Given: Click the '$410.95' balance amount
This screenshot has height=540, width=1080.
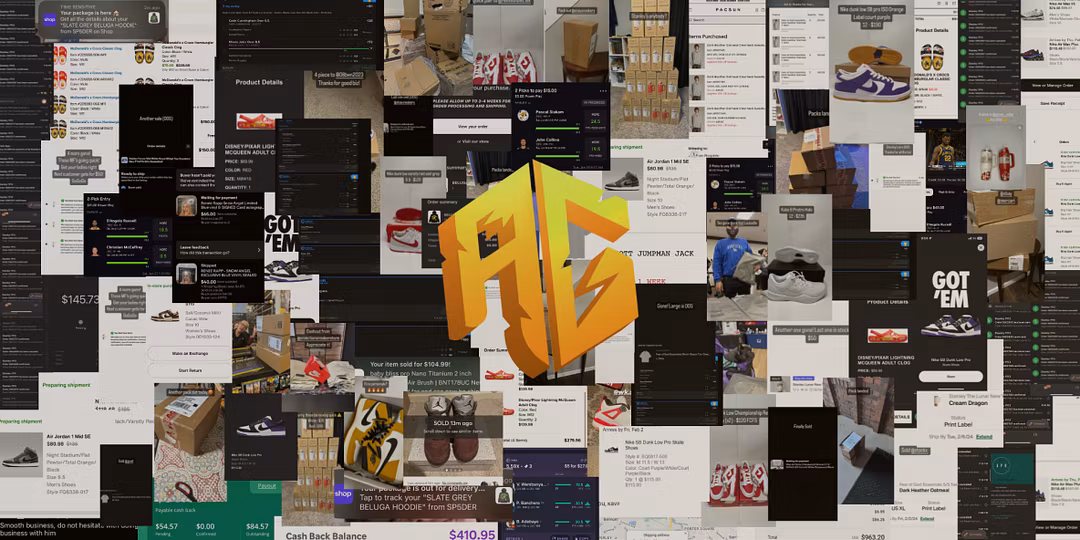Looking at the screenshot, I should pyautogui.click(x=472, y=534).
